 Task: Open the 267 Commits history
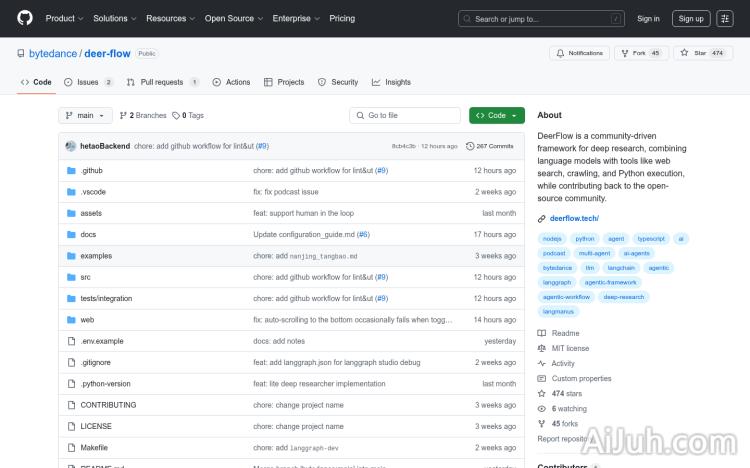(x=490, y=146)
